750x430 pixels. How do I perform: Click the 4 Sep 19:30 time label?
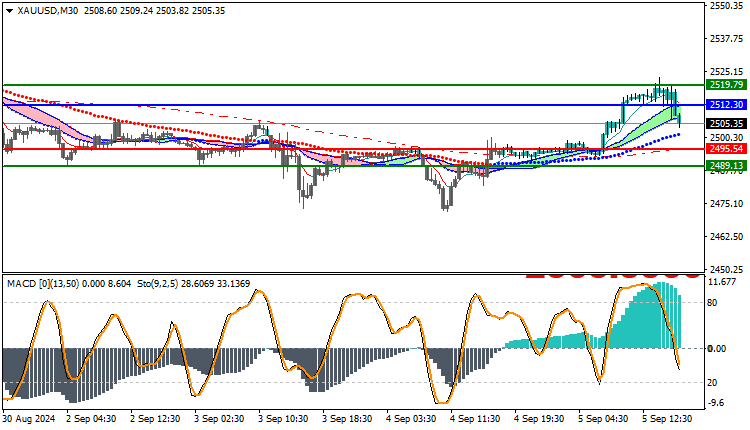tap(539, 419)
